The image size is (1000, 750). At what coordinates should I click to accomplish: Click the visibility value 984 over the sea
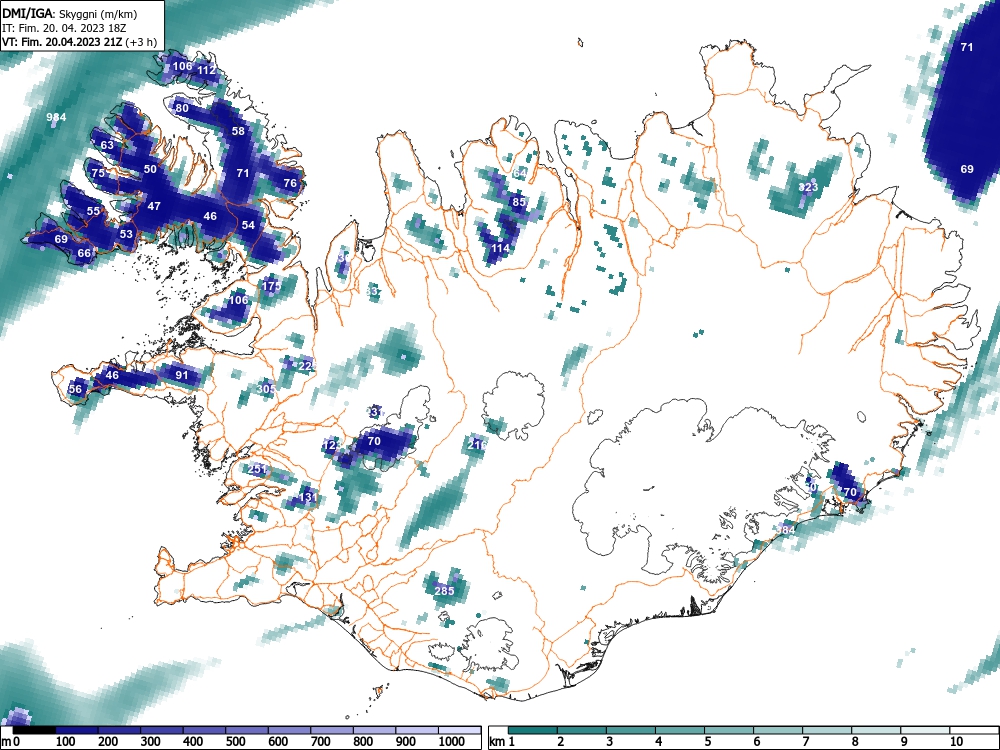click(x=56, y=117)
